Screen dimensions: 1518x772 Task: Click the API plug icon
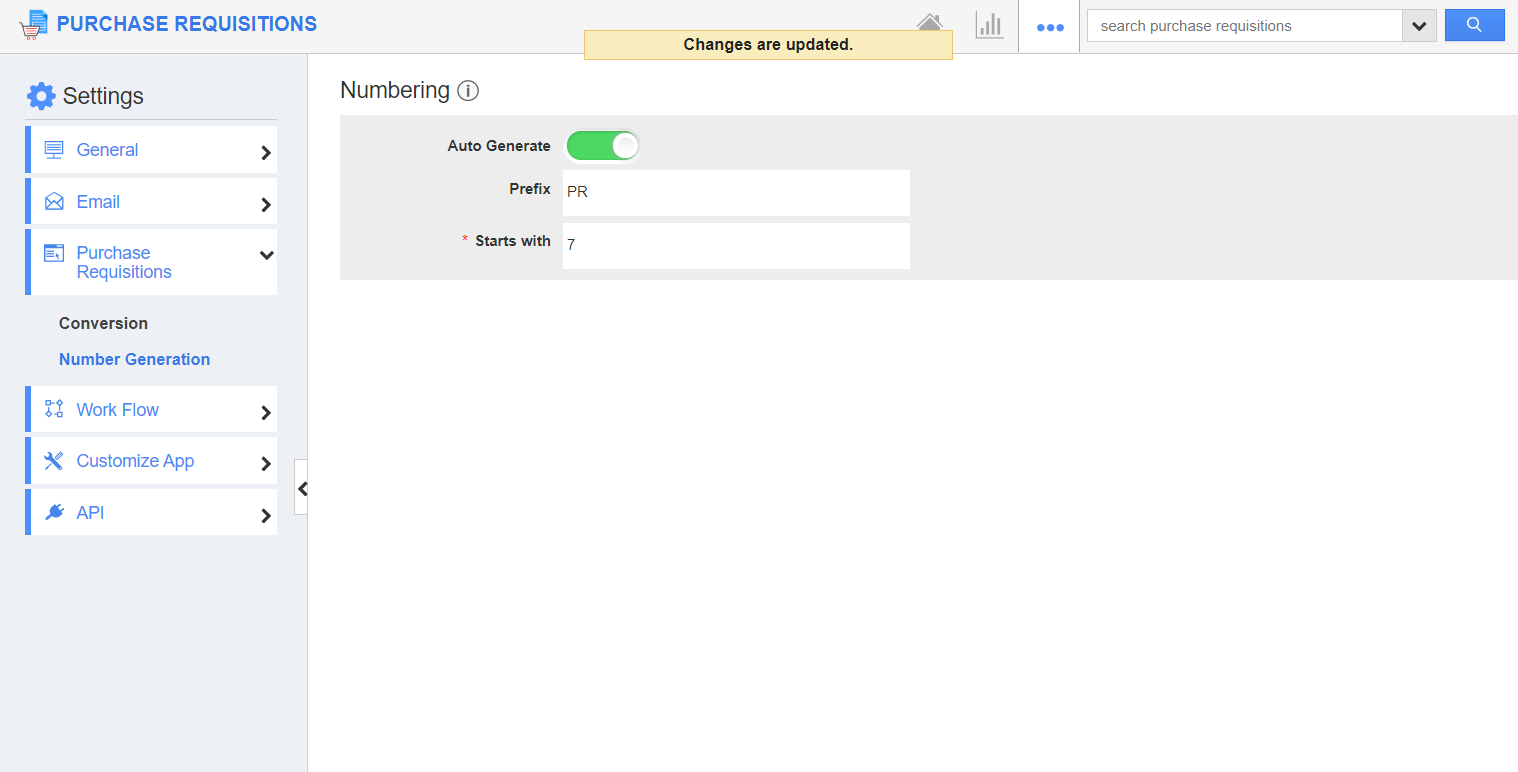(x=54, y=513)
